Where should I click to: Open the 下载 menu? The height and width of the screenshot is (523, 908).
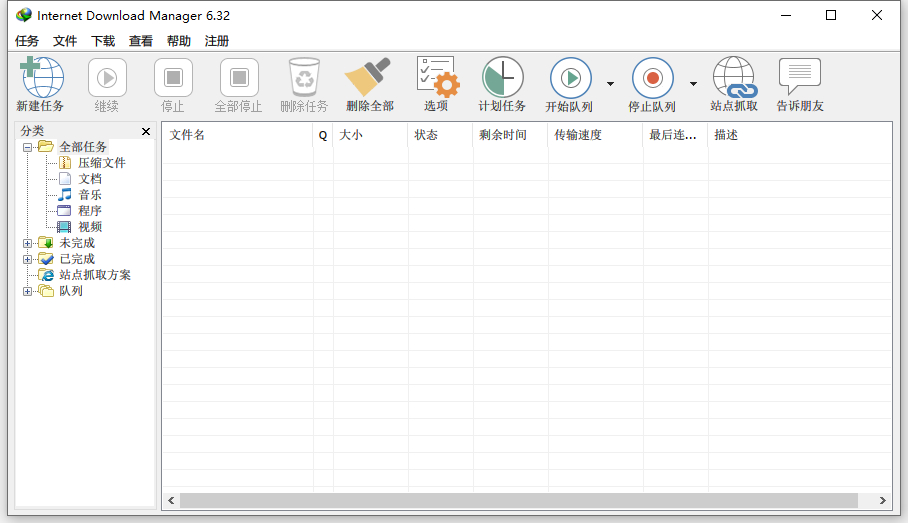click(103, 41)
